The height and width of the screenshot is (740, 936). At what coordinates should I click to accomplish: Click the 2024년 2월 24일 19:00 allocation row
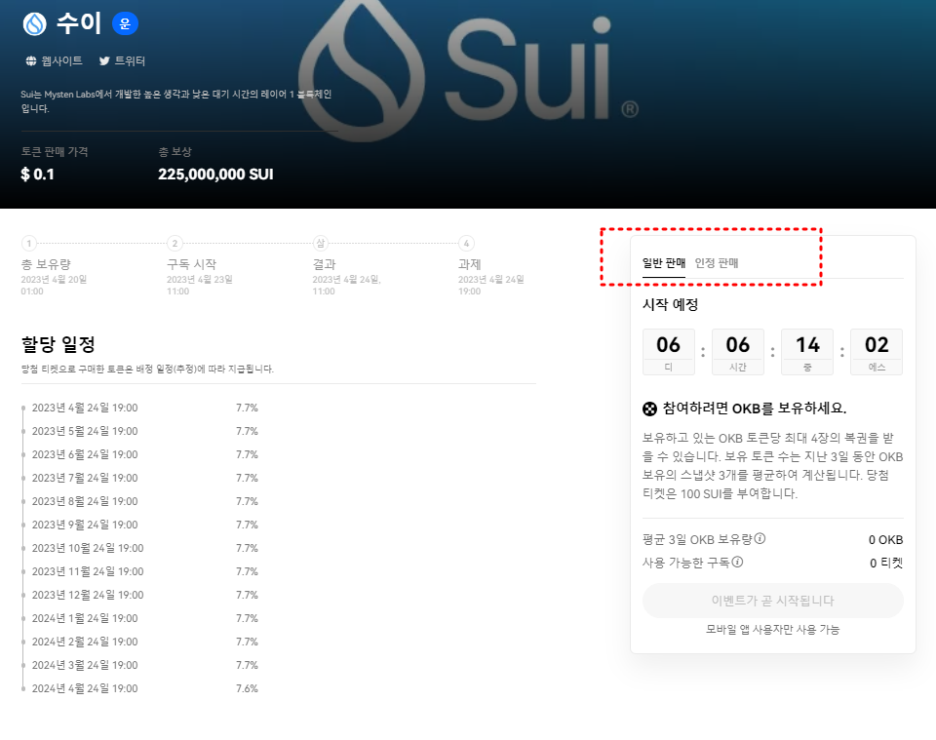[140, 642]
